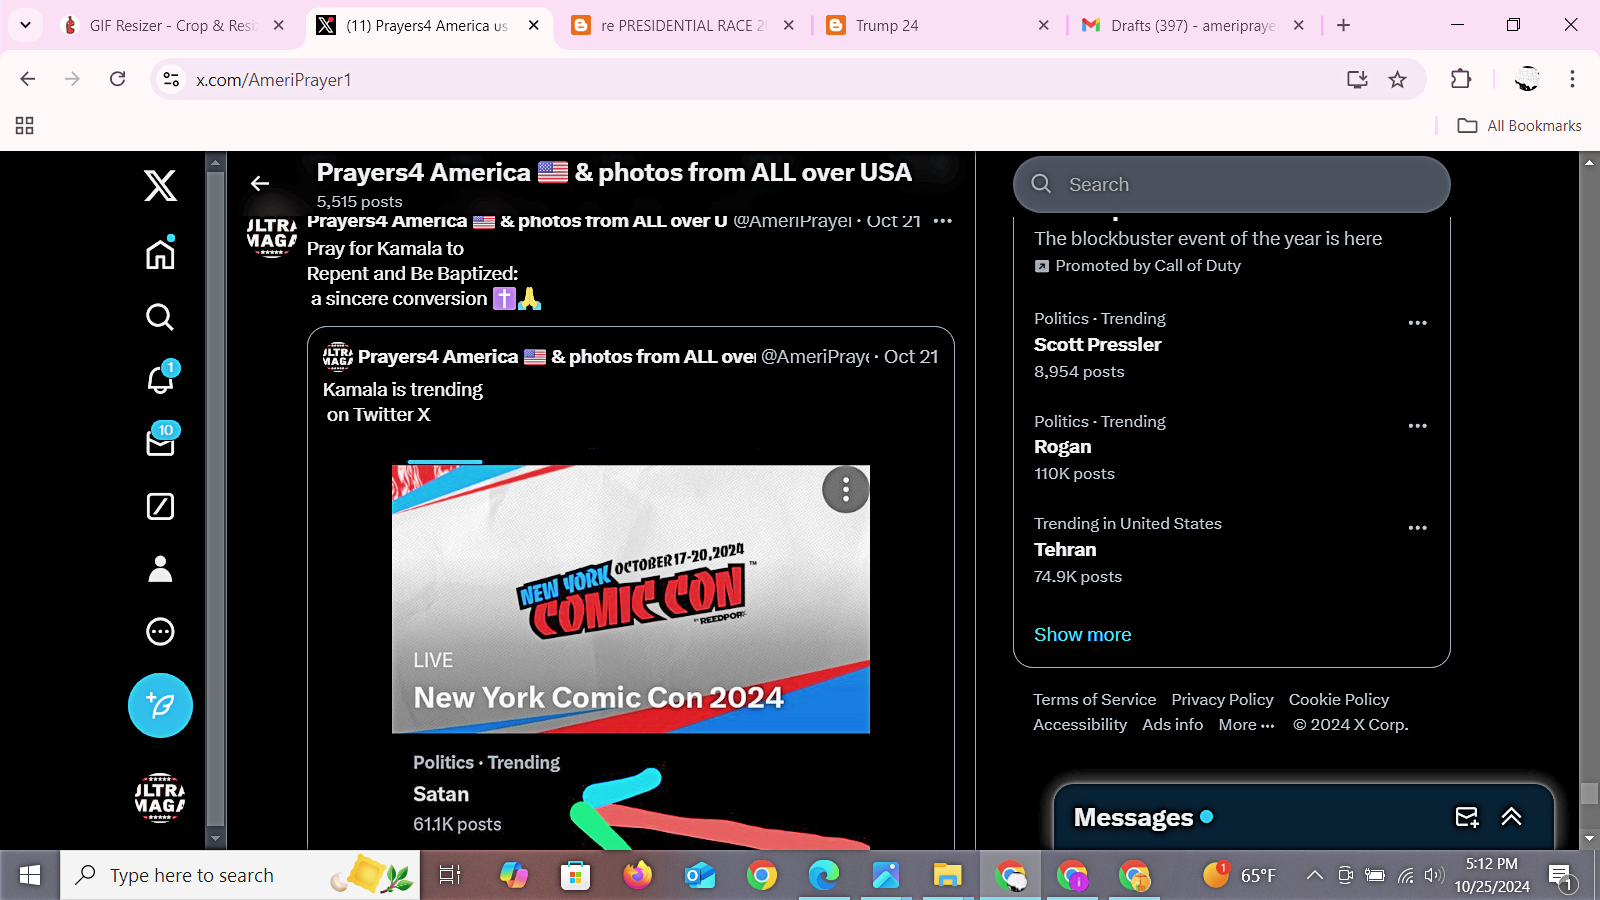Open Ads info footer link
The image size is (1600, 900).
(1172, 725)
